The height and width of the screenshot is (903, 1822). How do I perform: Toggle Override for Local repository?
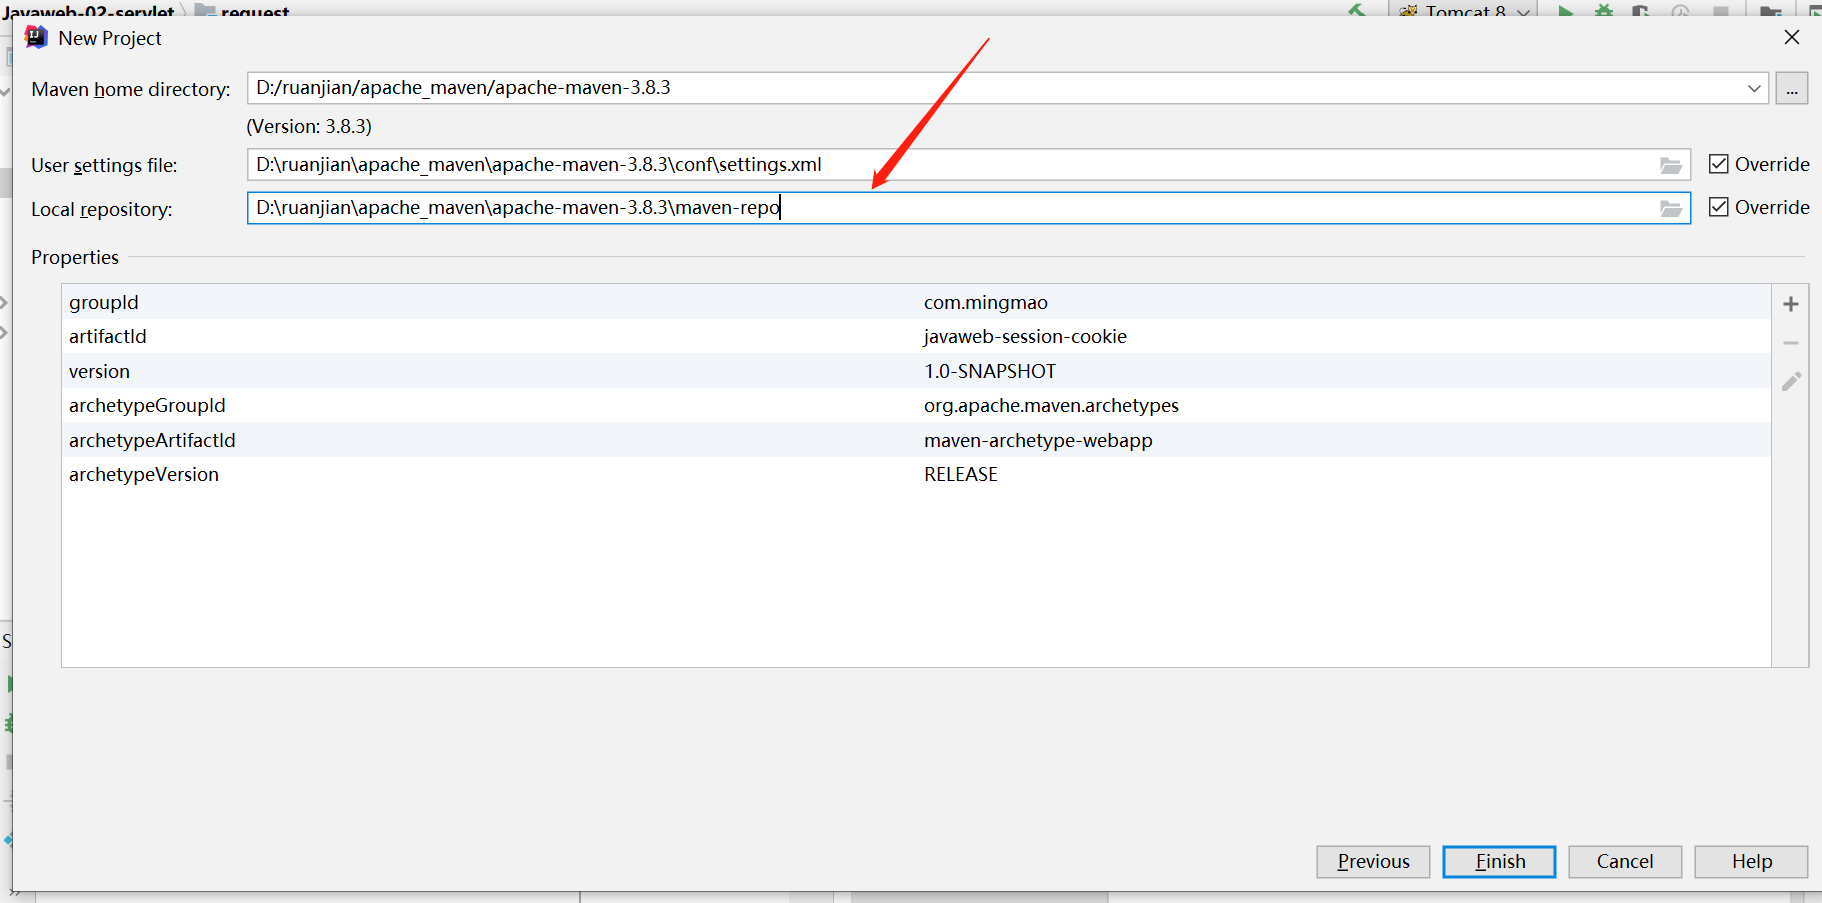(1718, 207)
